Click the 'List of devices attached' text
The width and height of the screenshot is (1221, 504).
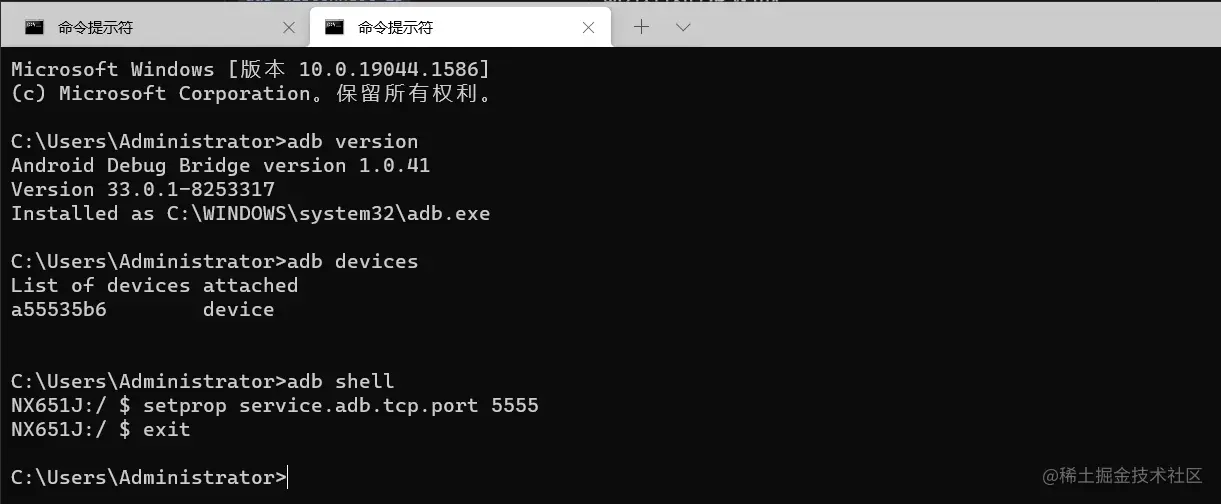point(154,285)
